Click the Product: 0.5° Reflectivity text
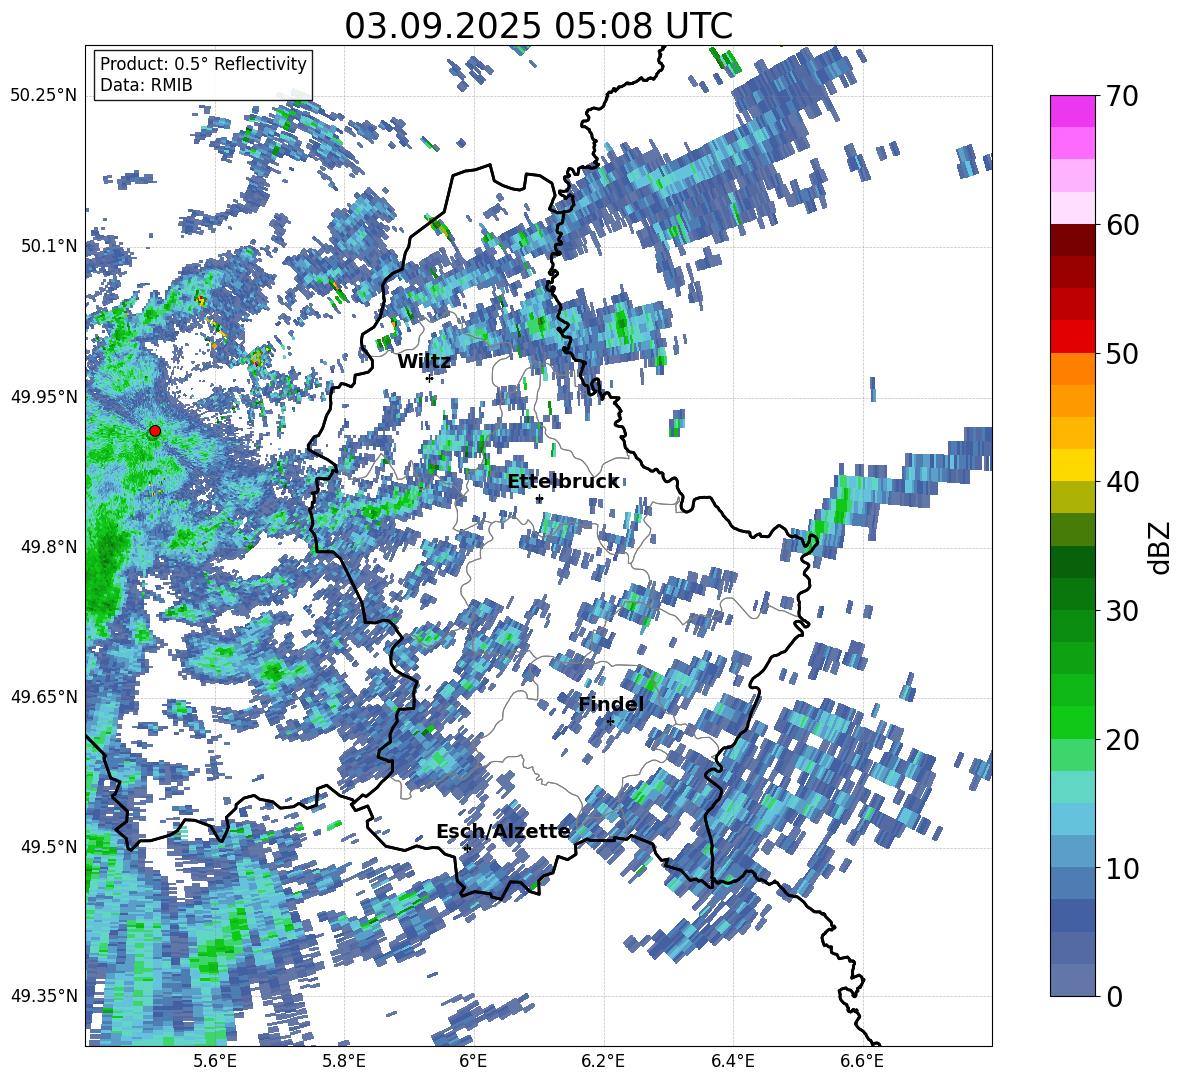The width and height of the screenshot is (1184, 1081). point(203,63)
